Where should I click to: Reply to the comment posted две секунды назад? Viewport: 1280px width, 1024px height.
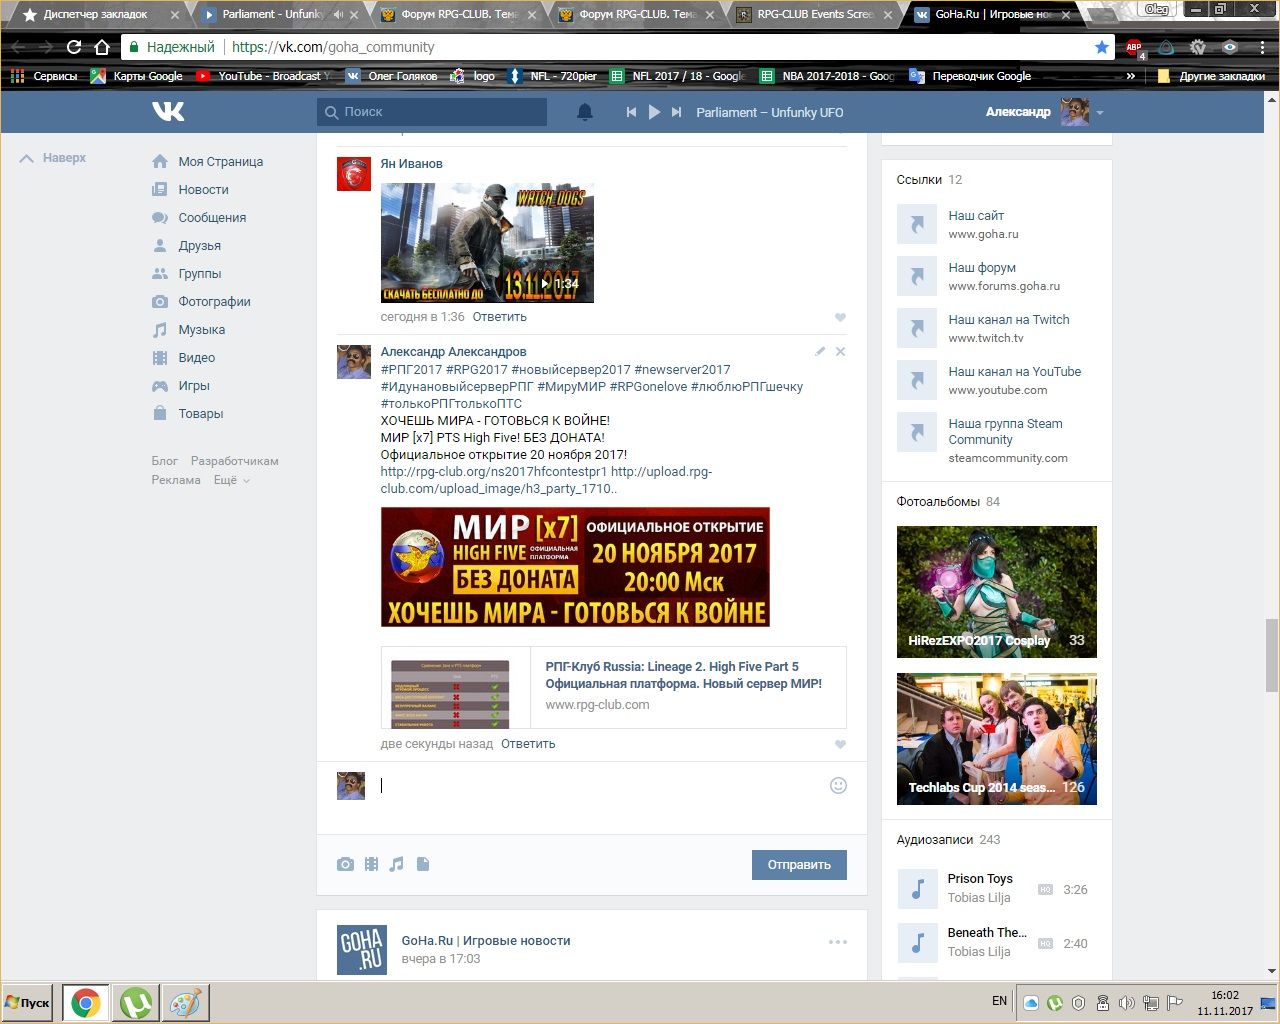click(x=528, y=744)
